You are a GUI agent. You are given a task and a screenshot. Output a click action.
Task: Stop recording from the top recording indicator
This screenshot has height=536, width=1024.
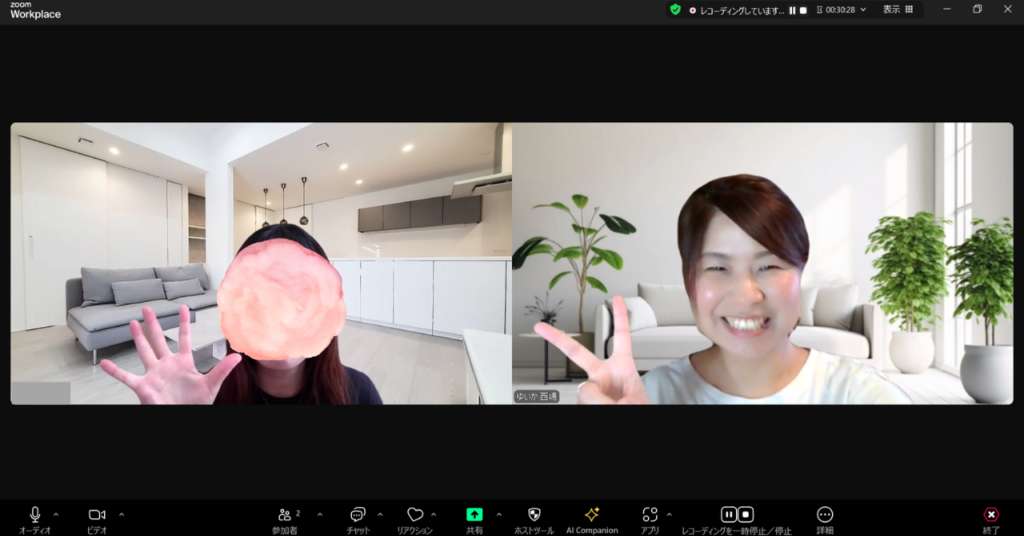[803, 10]
